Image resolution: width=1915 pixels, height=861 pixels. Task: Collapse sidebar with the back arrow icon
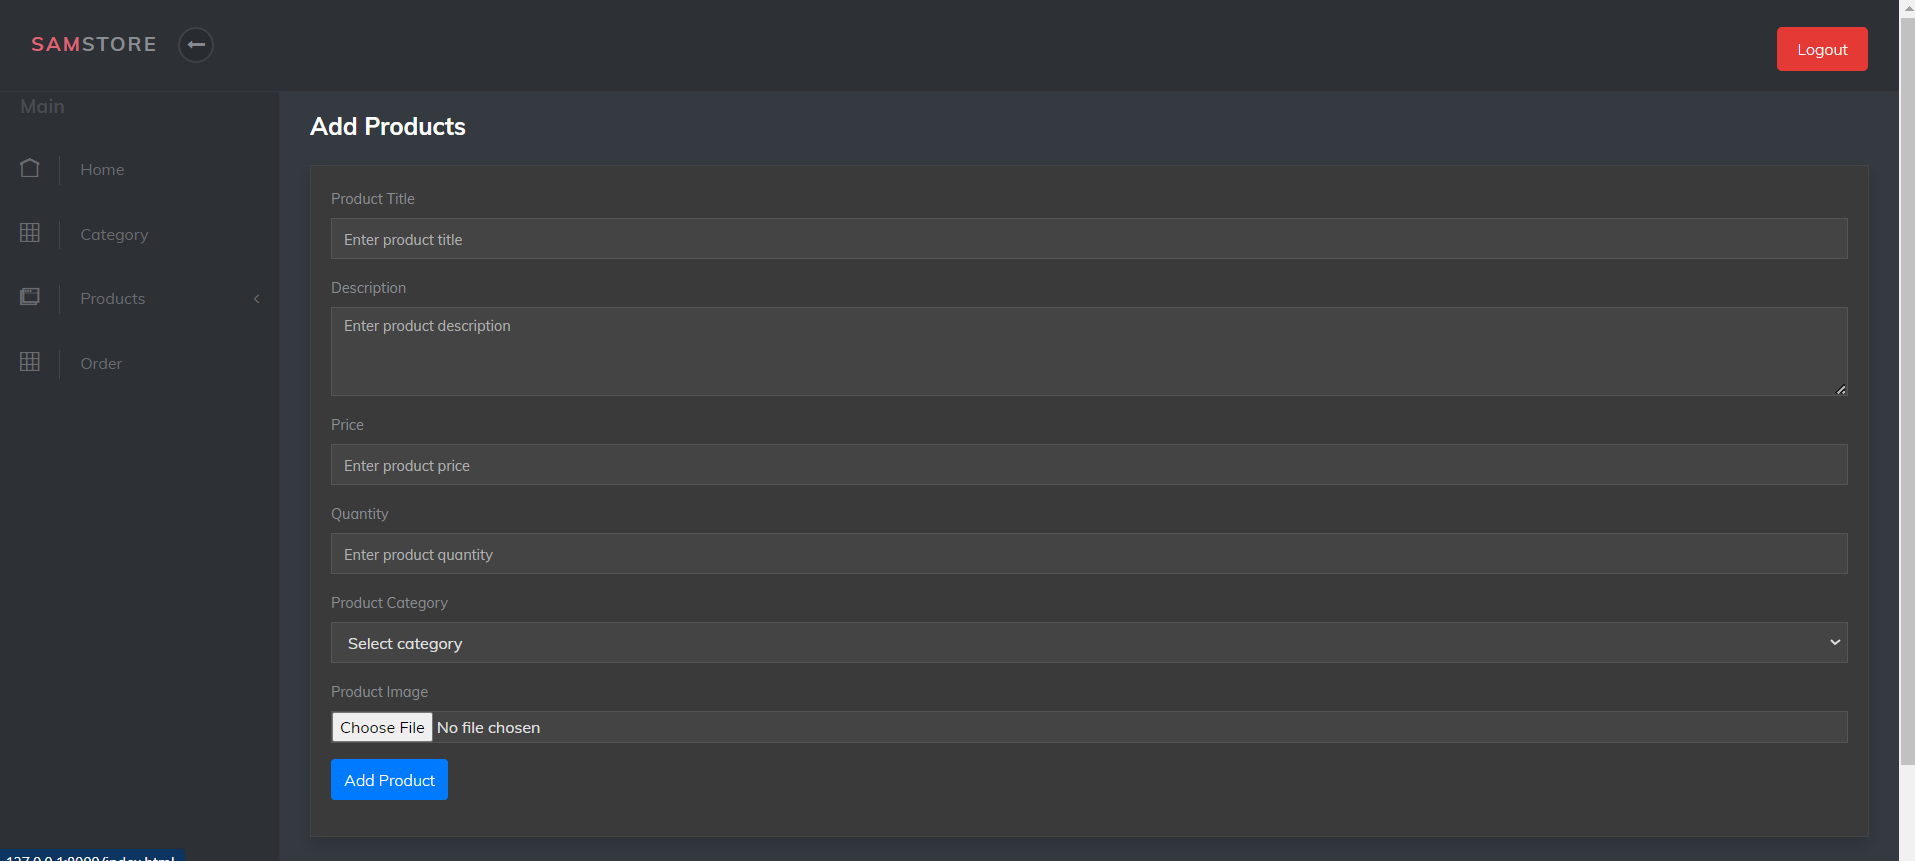pyautogui.click(x=196, y=45)
